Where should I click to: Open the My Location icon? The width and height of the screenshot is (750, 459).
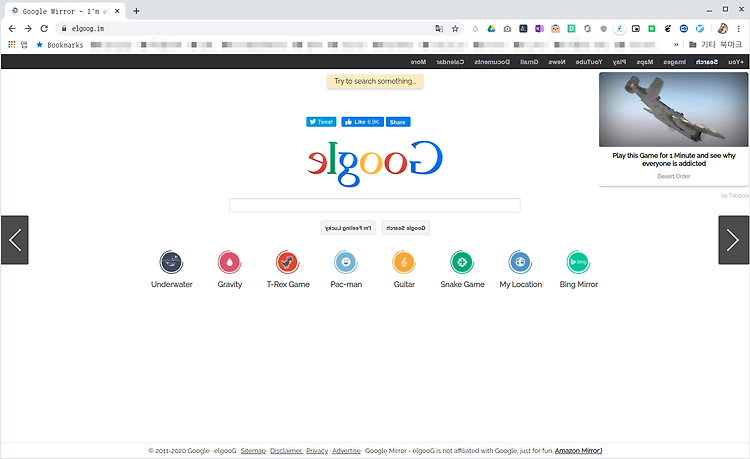(x=520, y=262)
